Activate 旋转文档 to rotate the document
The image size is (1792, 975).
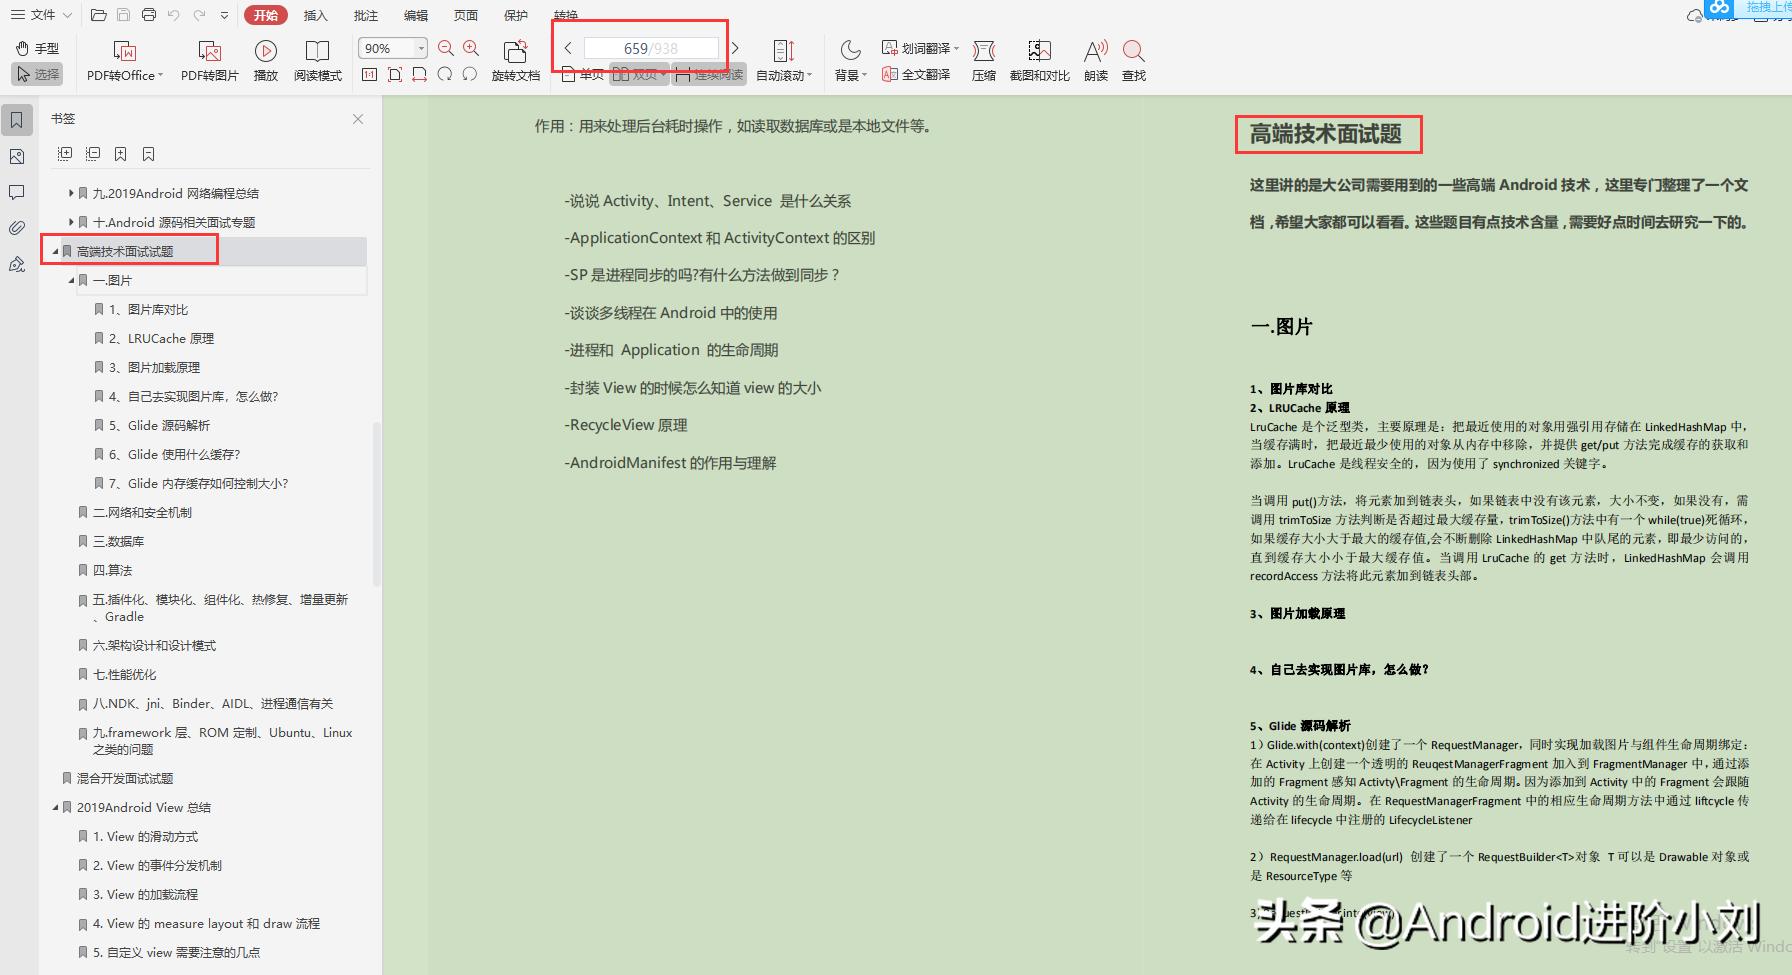click(516, 60)
